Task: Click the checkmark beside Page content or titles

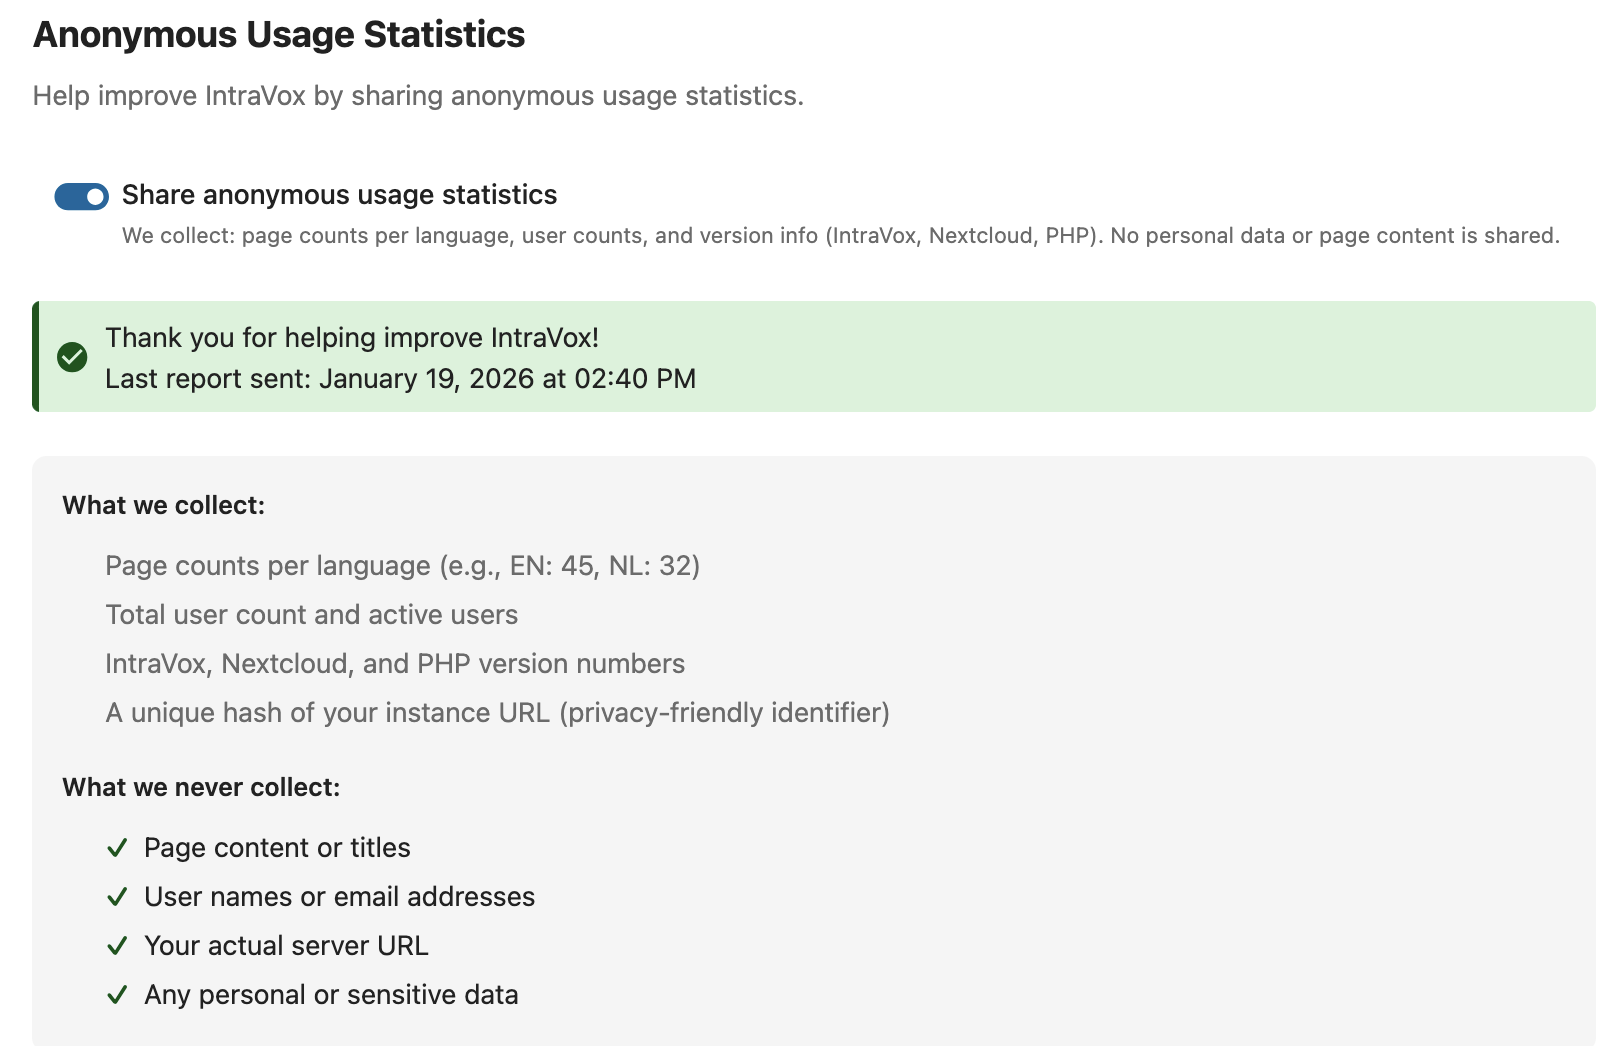Action: (x=117, y=848)
